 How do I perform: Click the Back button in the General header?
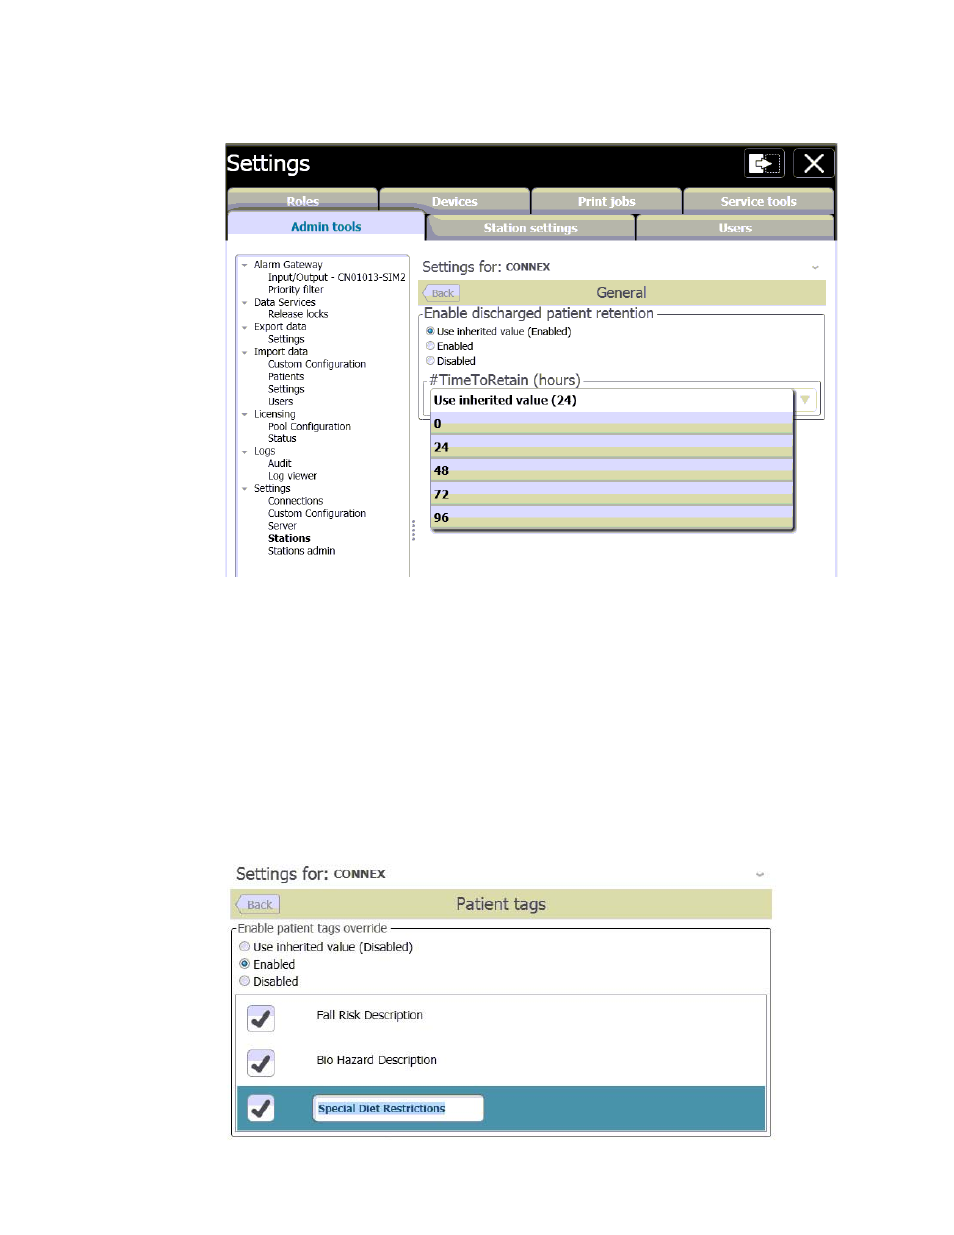pos(441,293)
